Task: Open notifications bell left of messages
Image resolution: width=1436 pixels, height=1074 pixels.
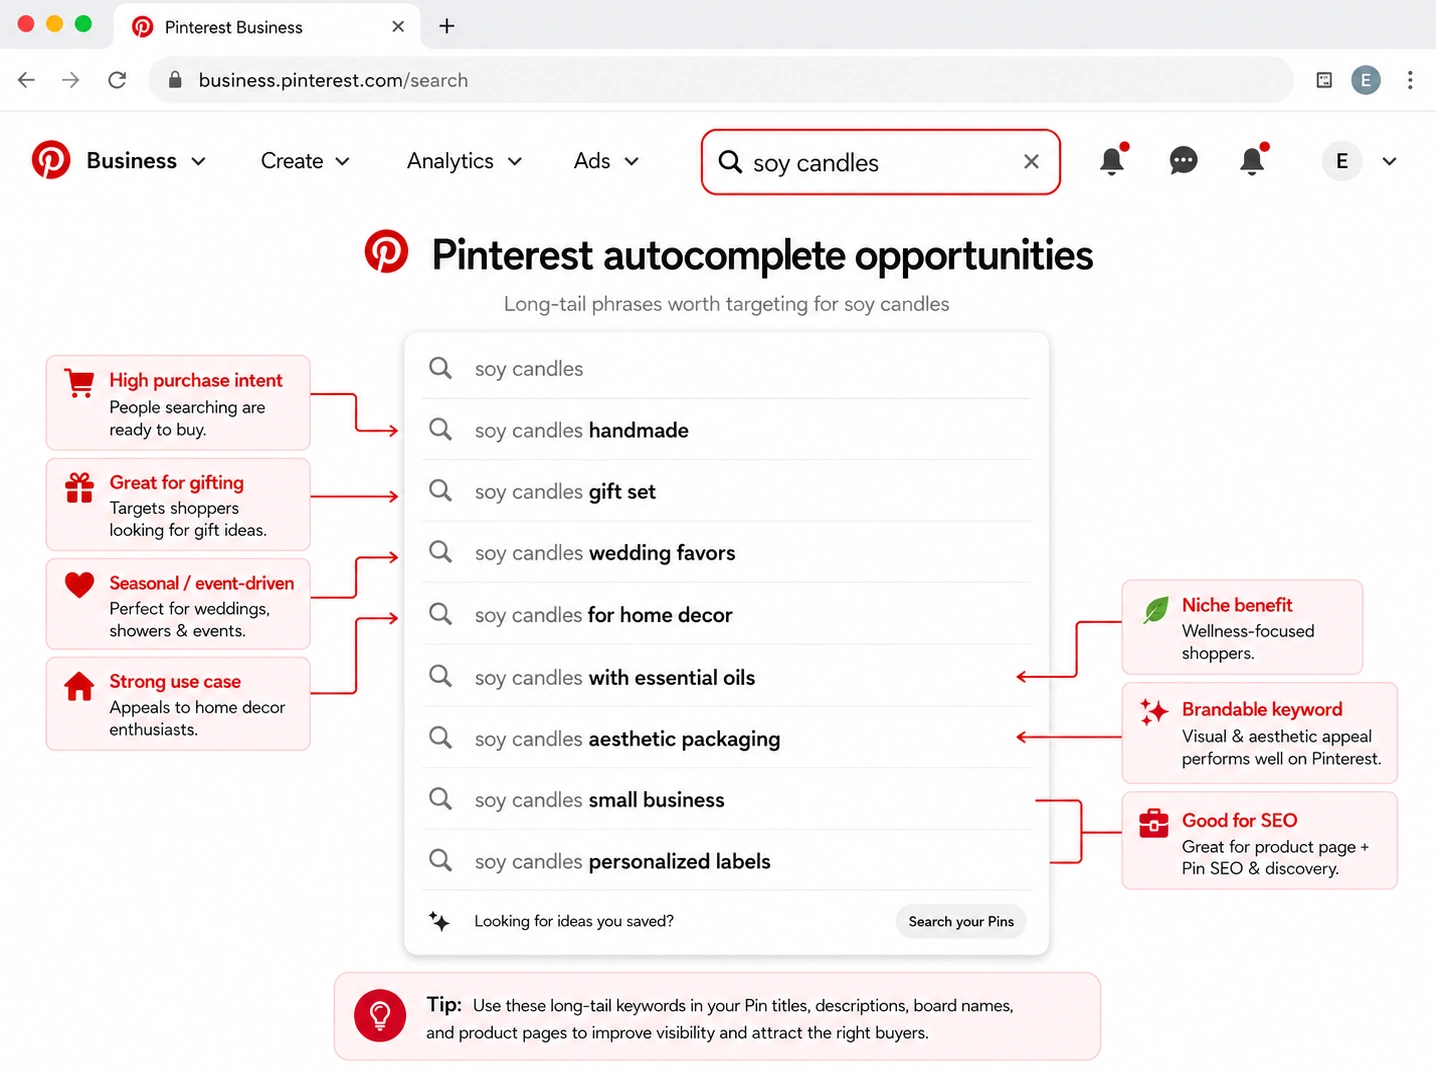Action: point(1112,160)
